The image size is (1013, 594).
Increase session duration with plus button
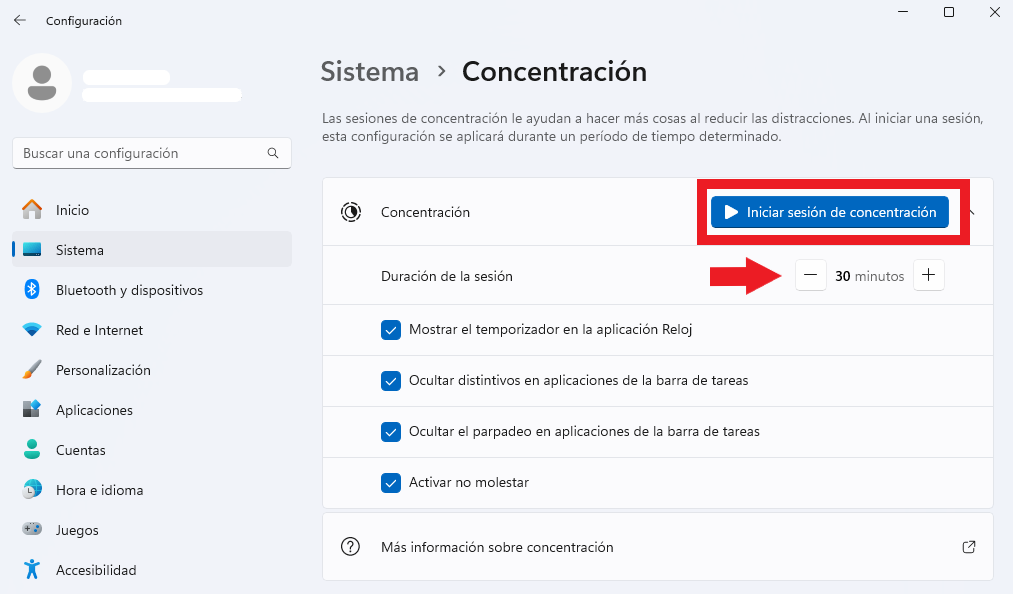[928, 275]
